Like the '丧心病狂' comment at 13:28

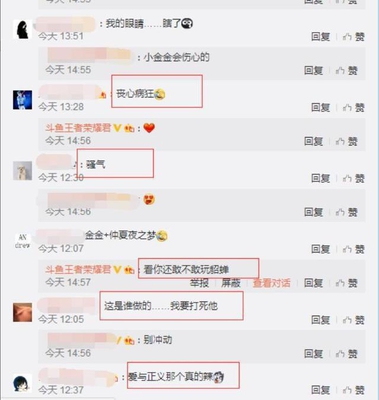coord(353,107)
